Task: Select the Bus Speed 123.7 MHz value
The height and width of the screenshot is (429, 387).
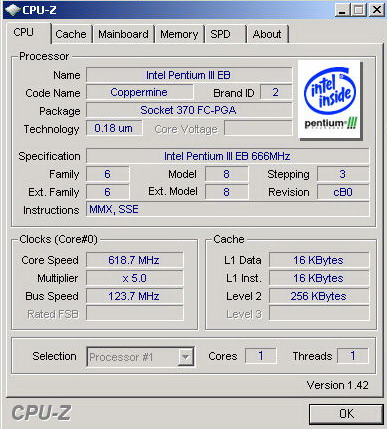Action: (x=134, y=296)
